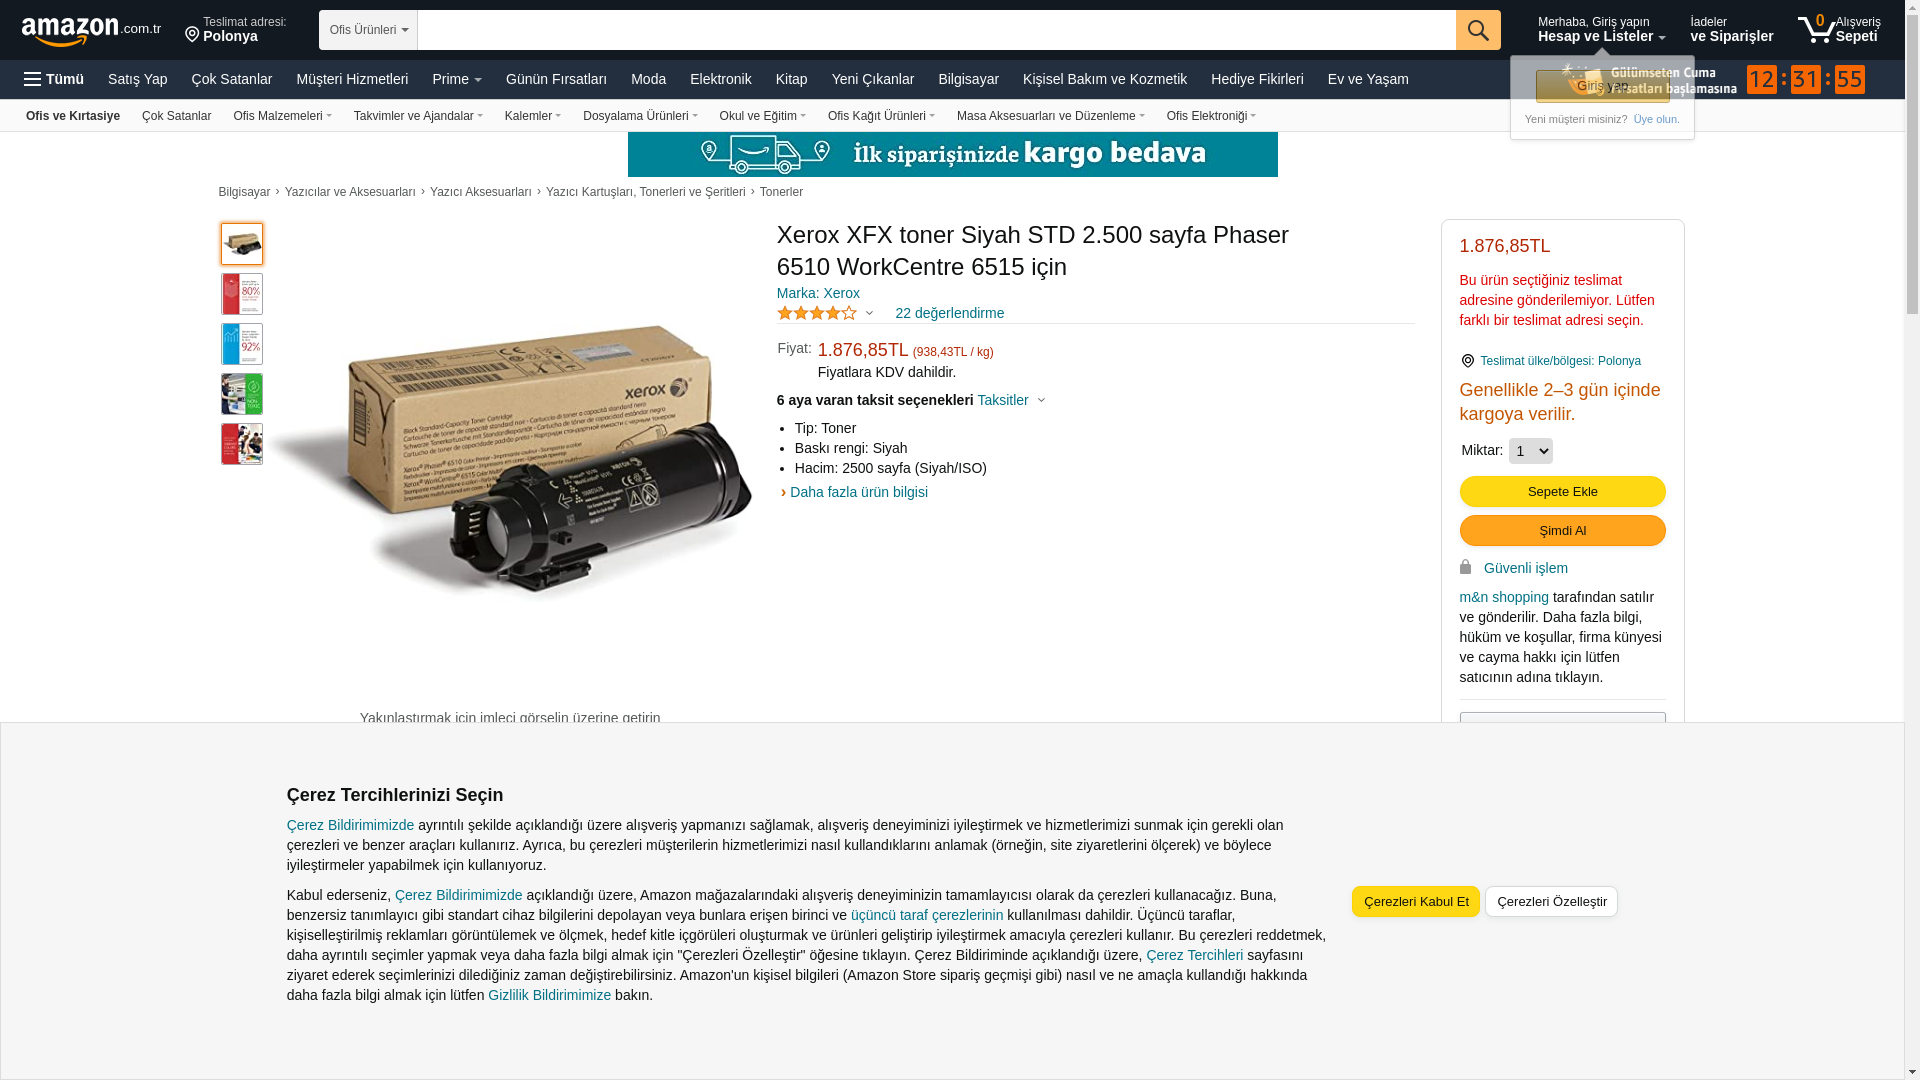Click the Güvenli işlem lock icon
This screenshot has height=1080, width=1920.
point(1465,567)
